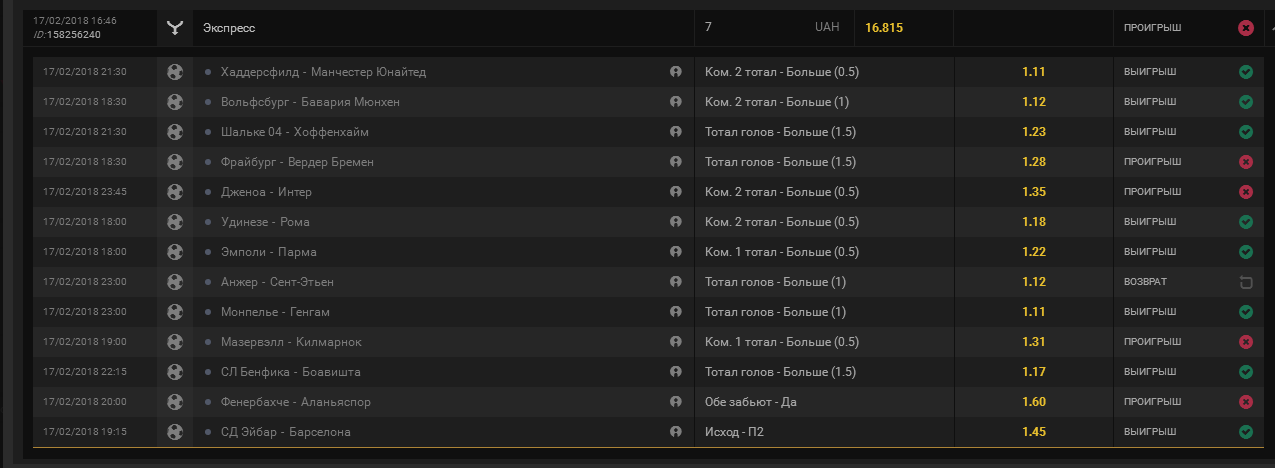Click the info icon on the Фенербахче - Аланьяспор row
This screenshot has height=468, width=1275.
pos(676,402)
